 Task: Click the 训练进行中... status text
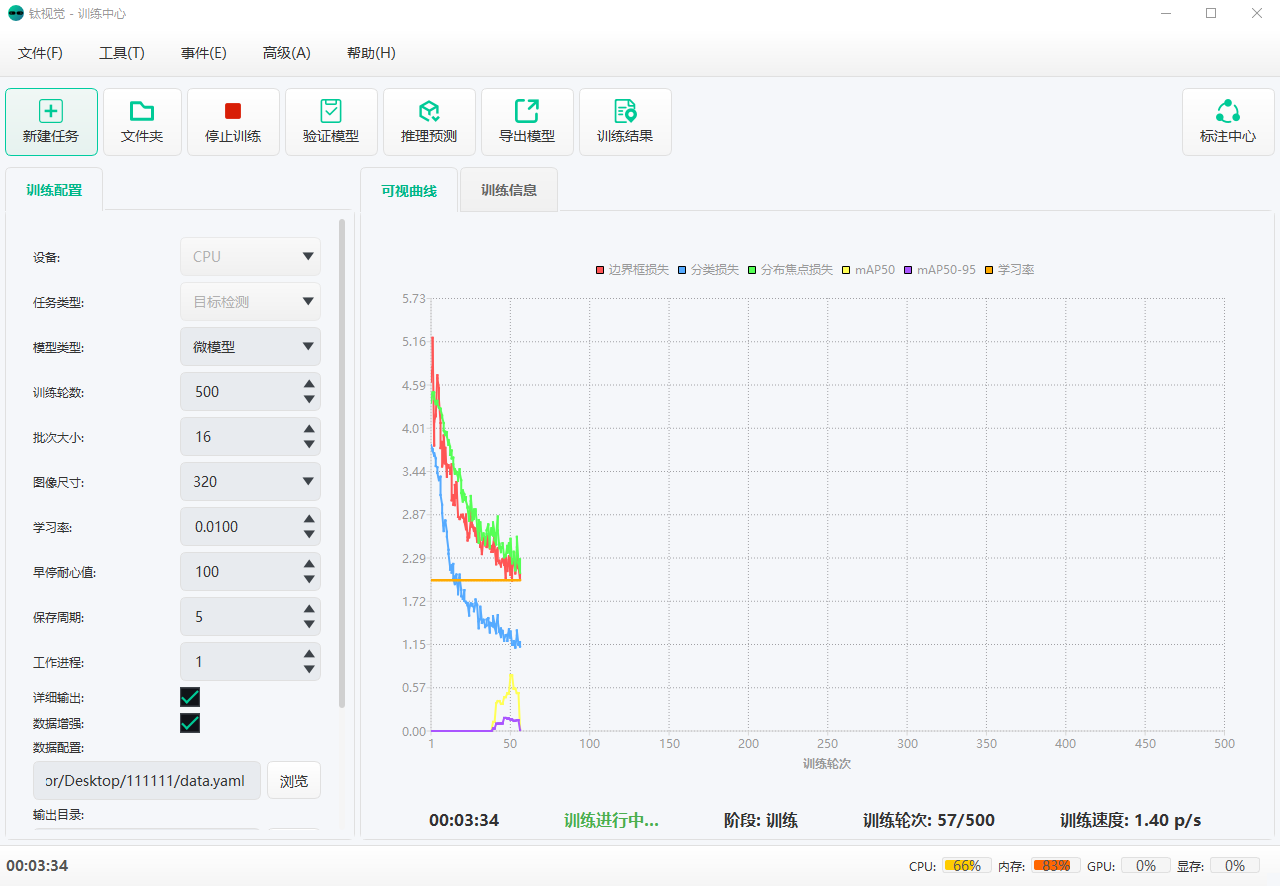click(612, 821)
